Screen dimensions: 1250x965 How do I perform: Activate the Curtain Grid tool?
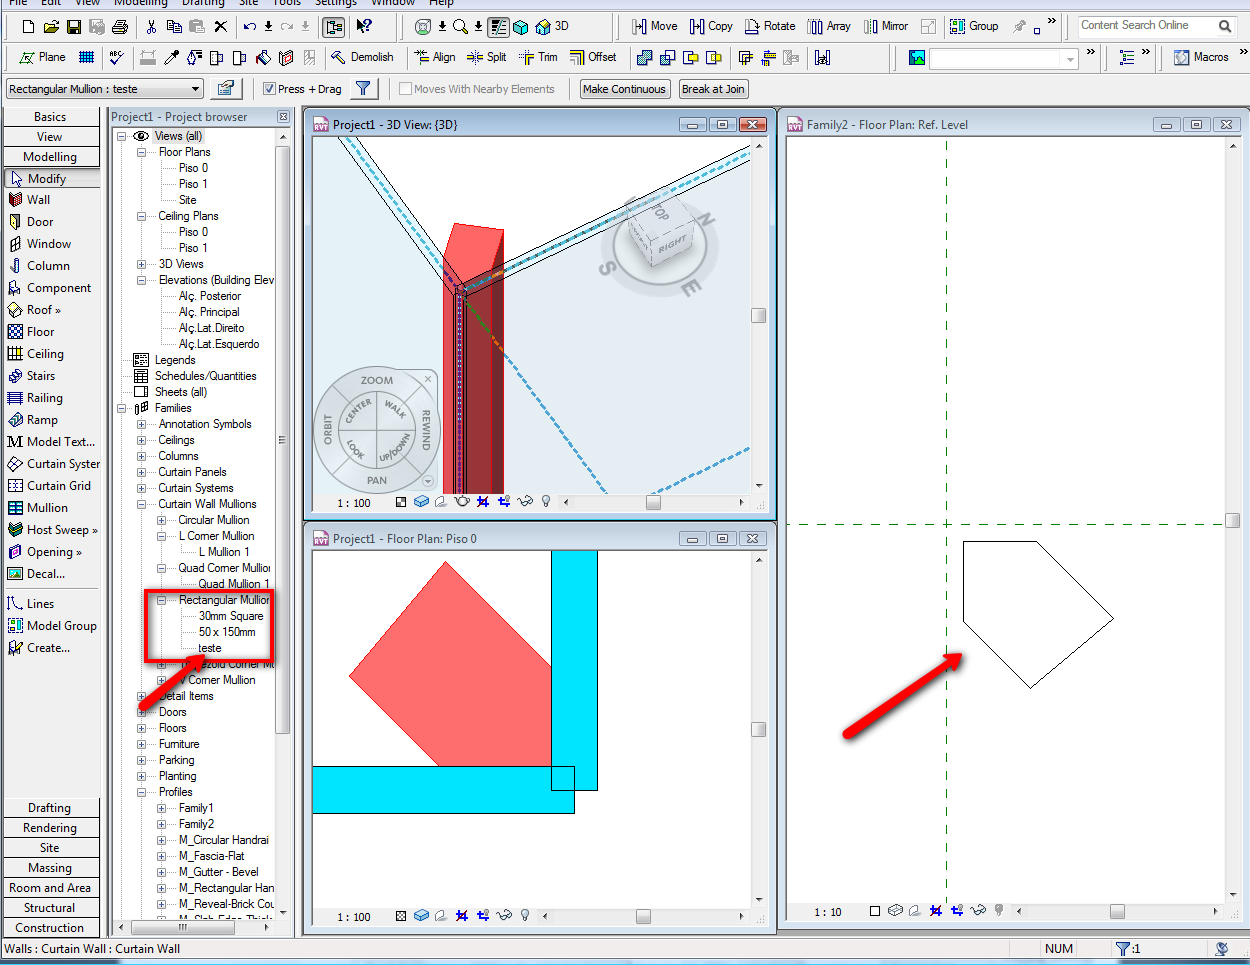(x=58, y=486)
